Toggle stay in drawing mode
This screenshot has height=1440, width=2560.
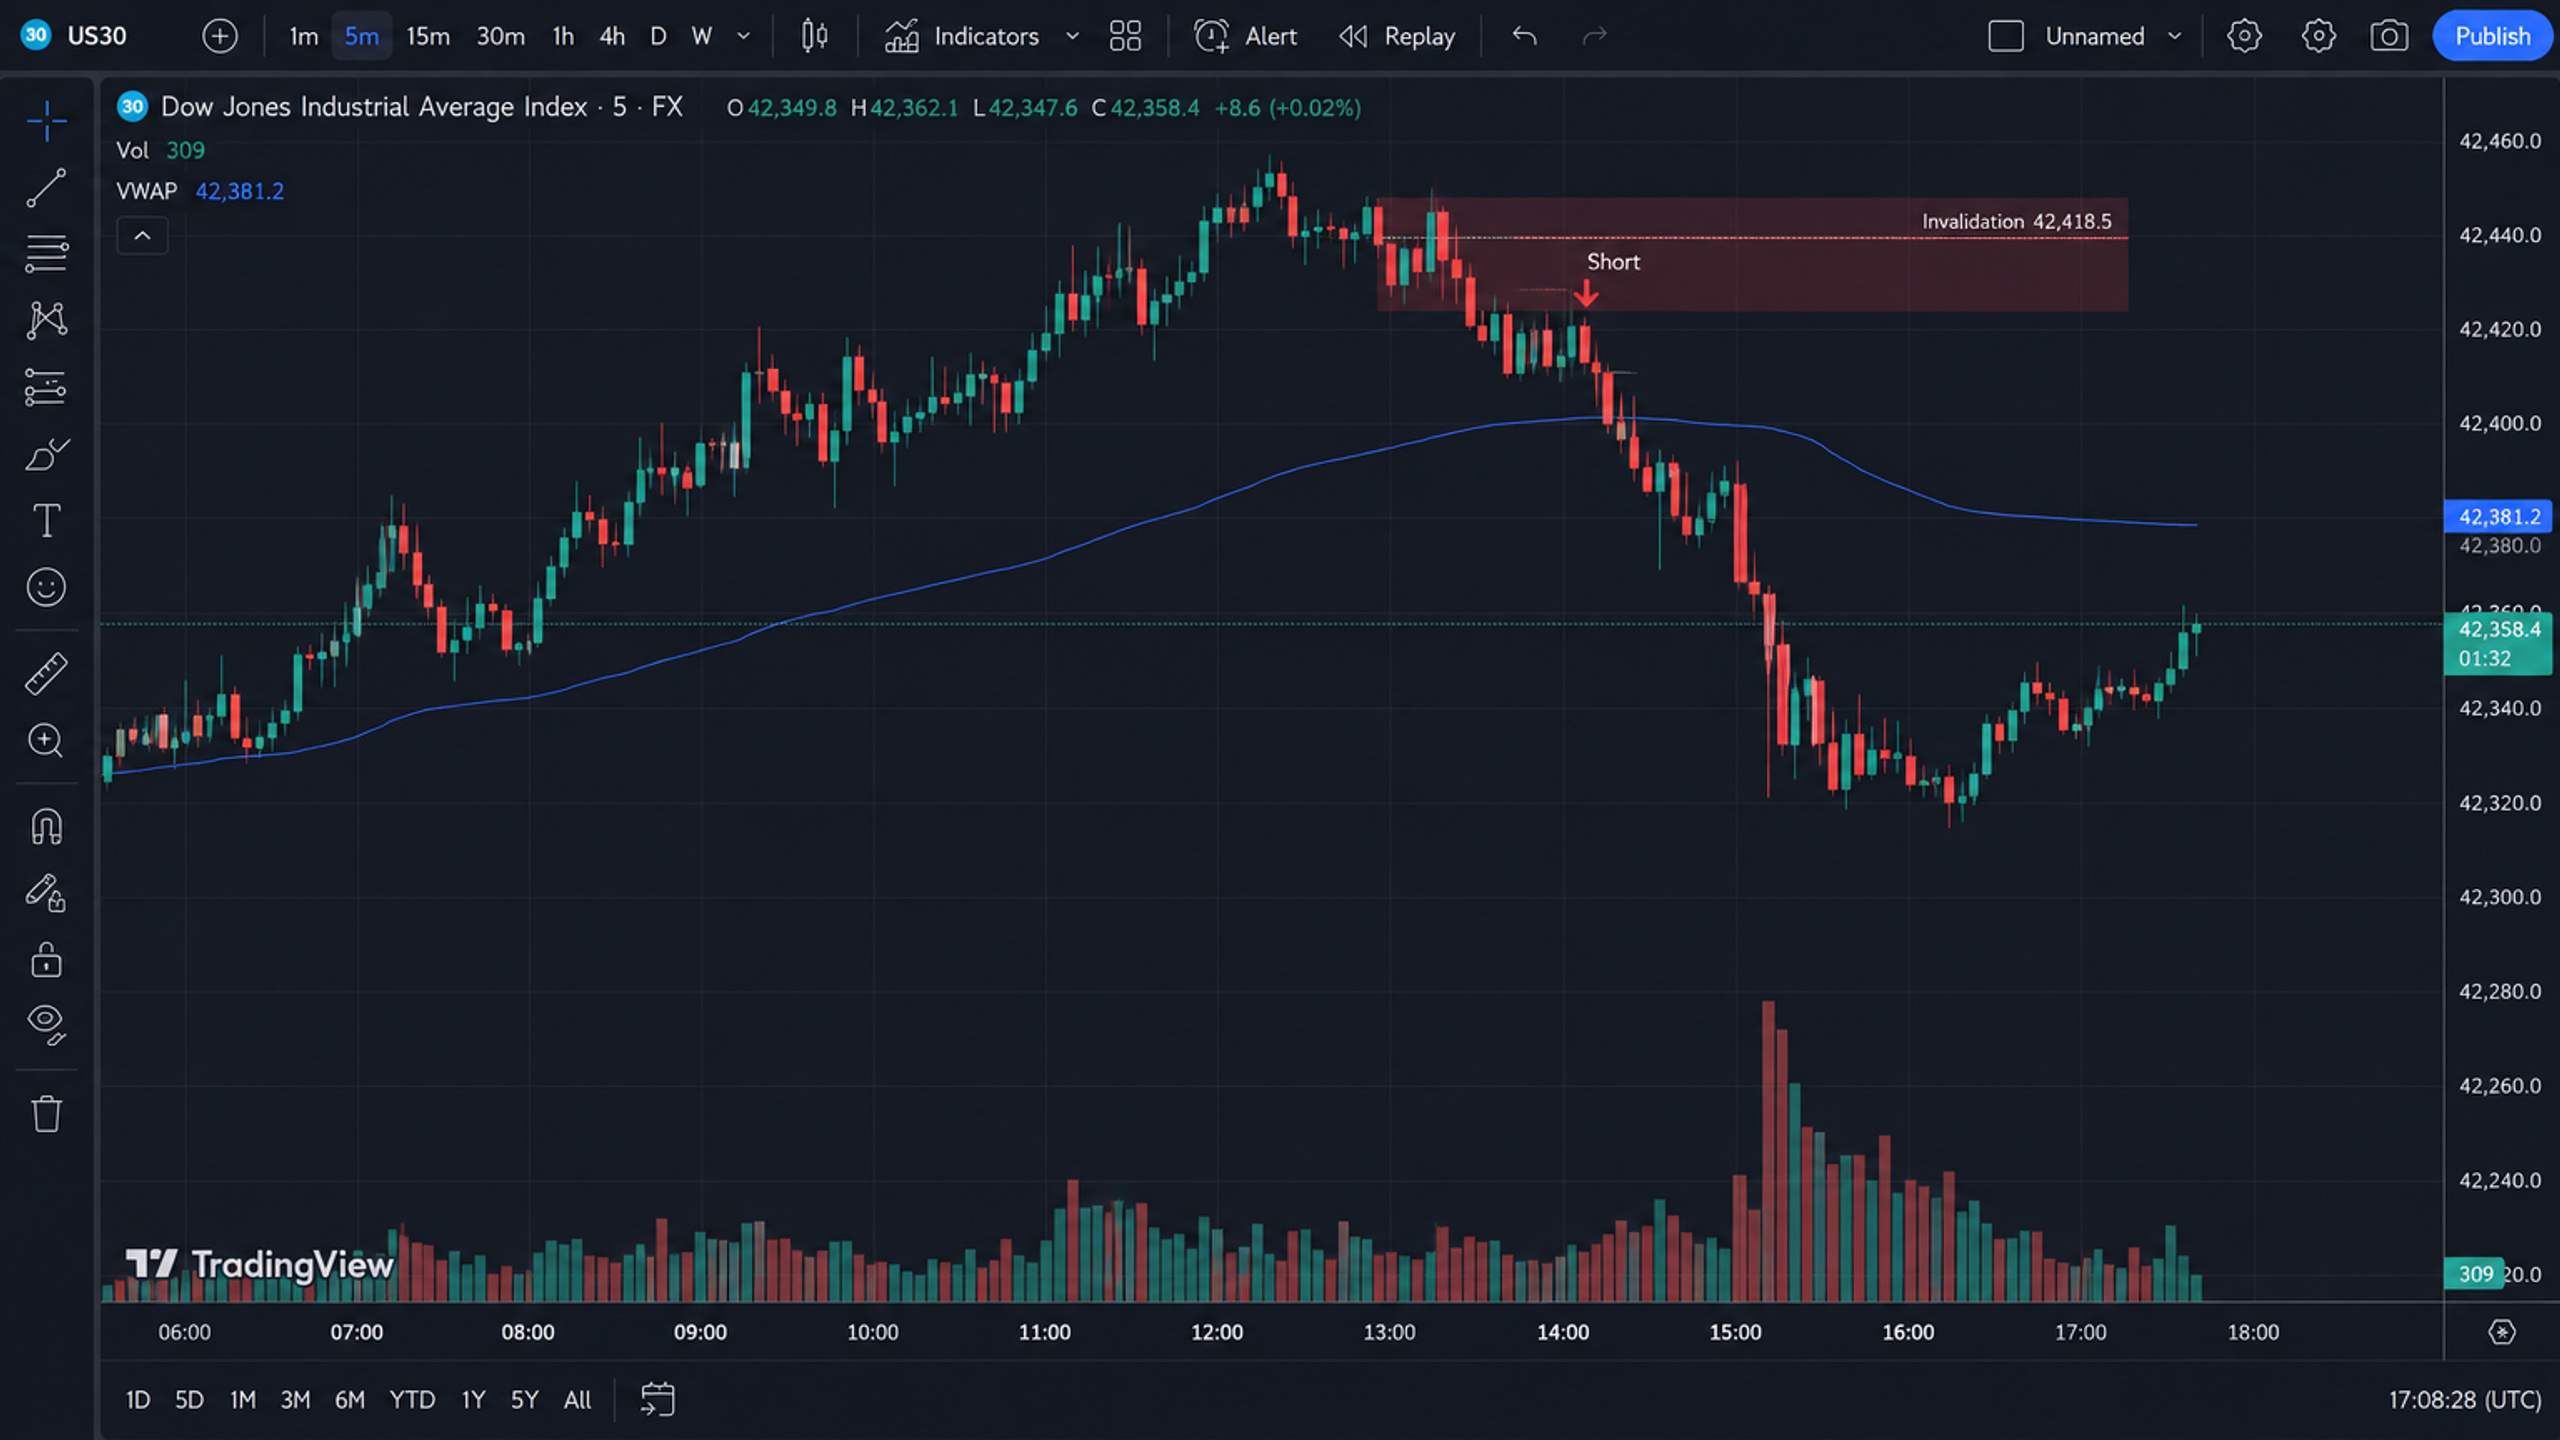[x=46, y=893]
